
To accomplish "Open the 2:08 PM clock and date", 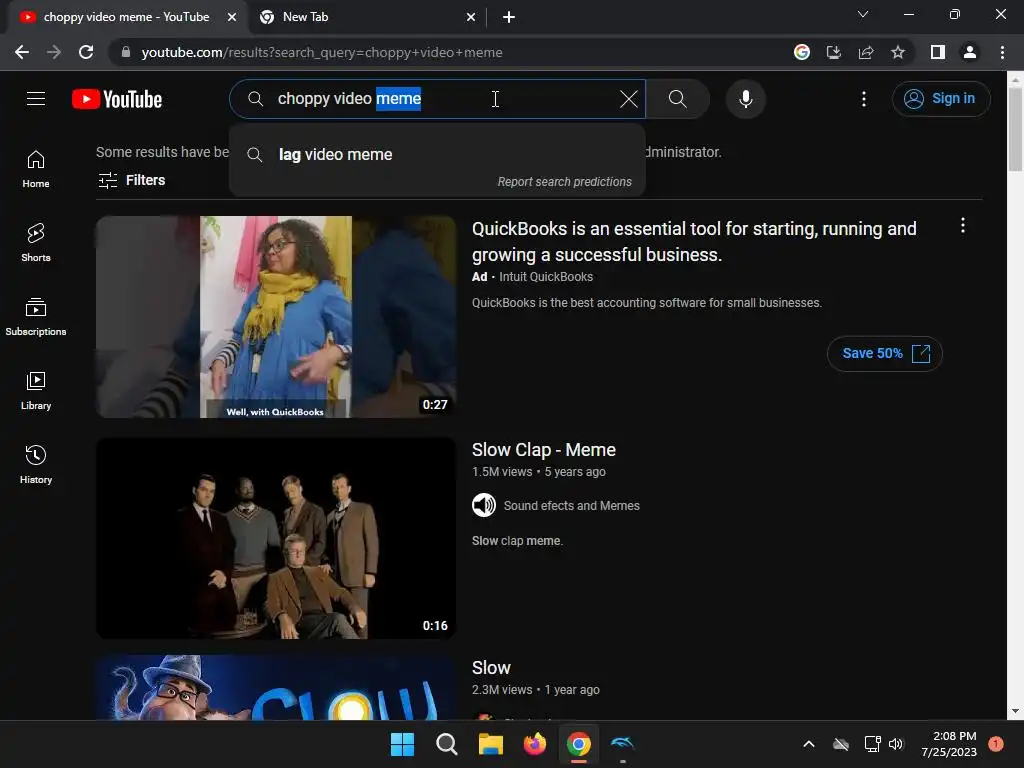I will [x=949, y=744].
